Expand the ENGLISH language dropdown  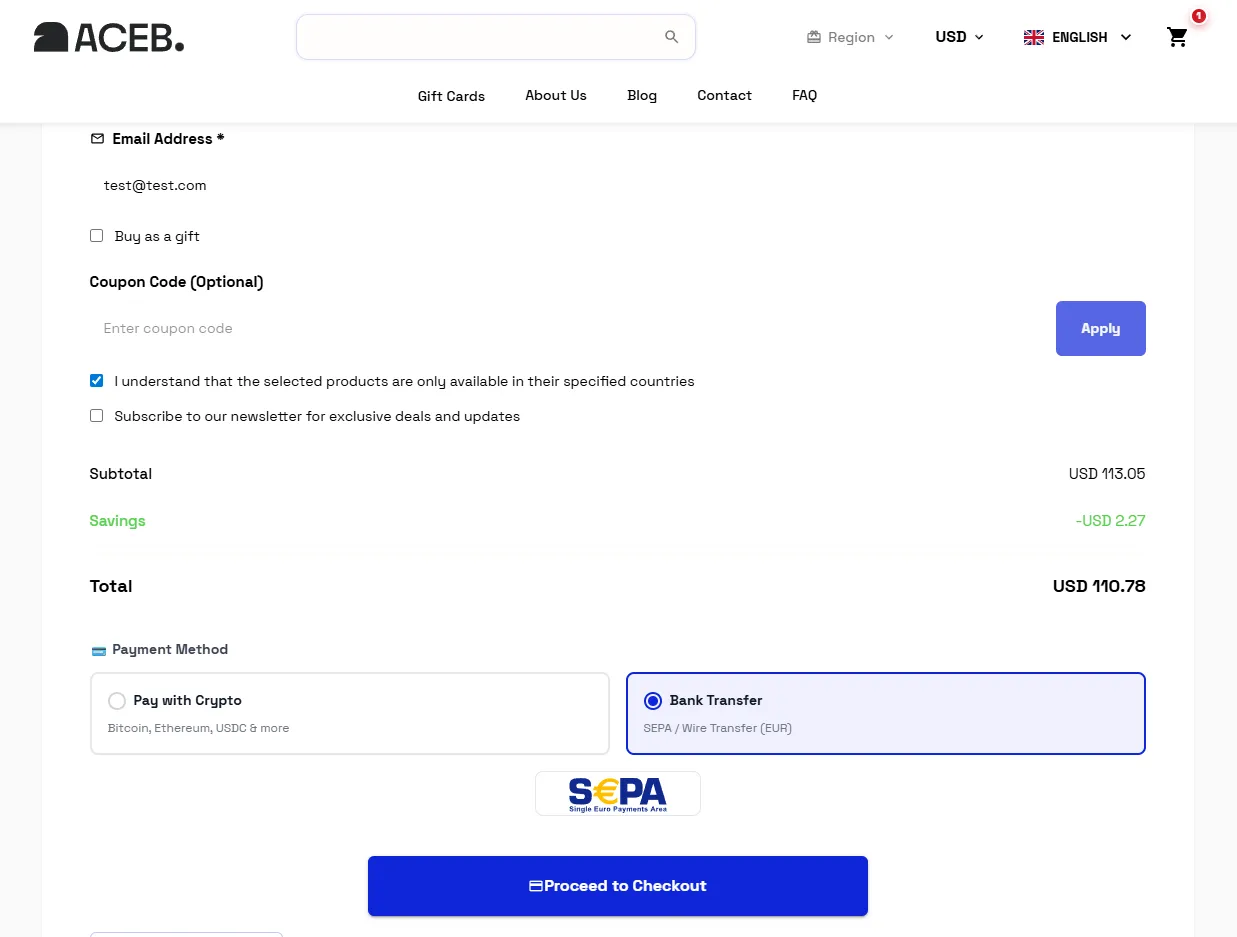(1080, 37)
